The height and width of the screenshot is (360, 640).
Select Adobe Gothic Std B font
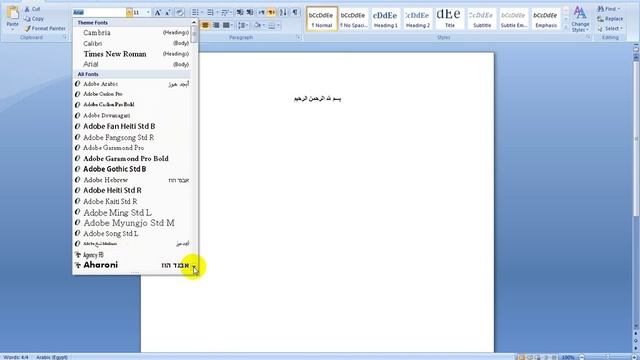[x=132, y=169]
